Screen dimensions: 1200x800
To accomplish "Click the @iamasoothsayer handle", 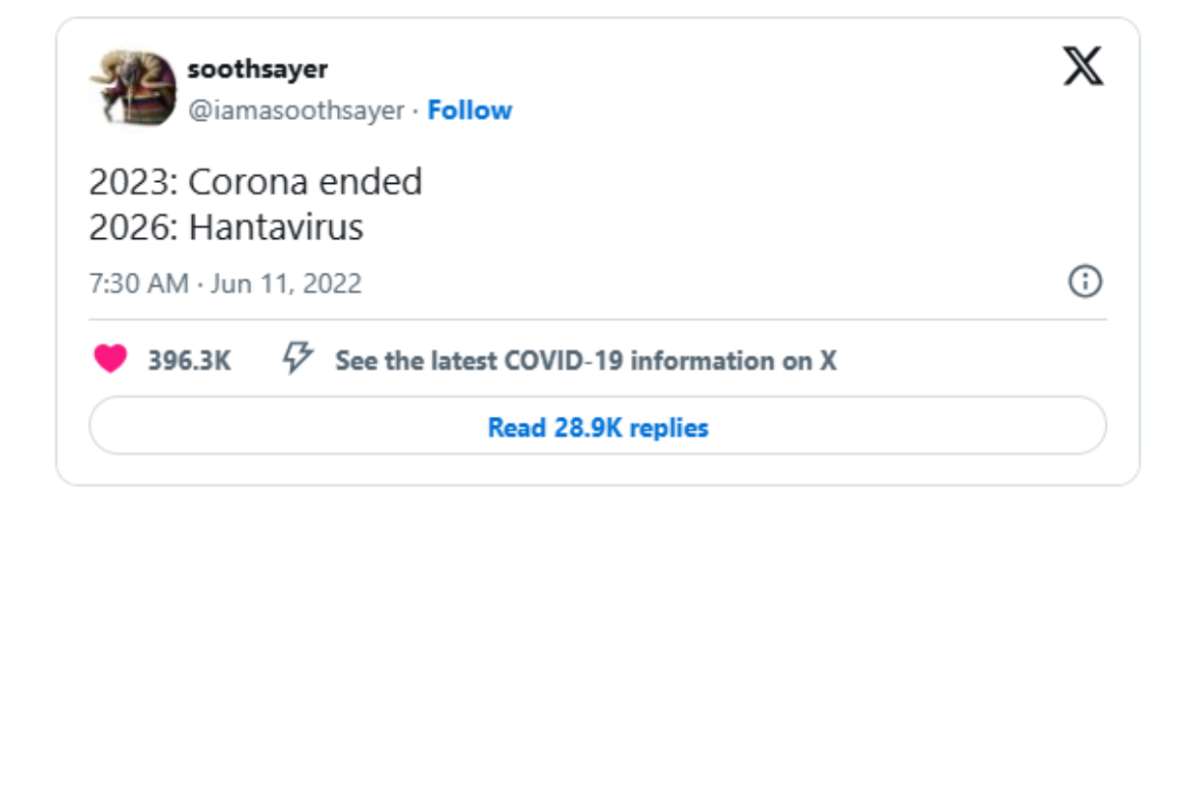I will tap(296, 110).
